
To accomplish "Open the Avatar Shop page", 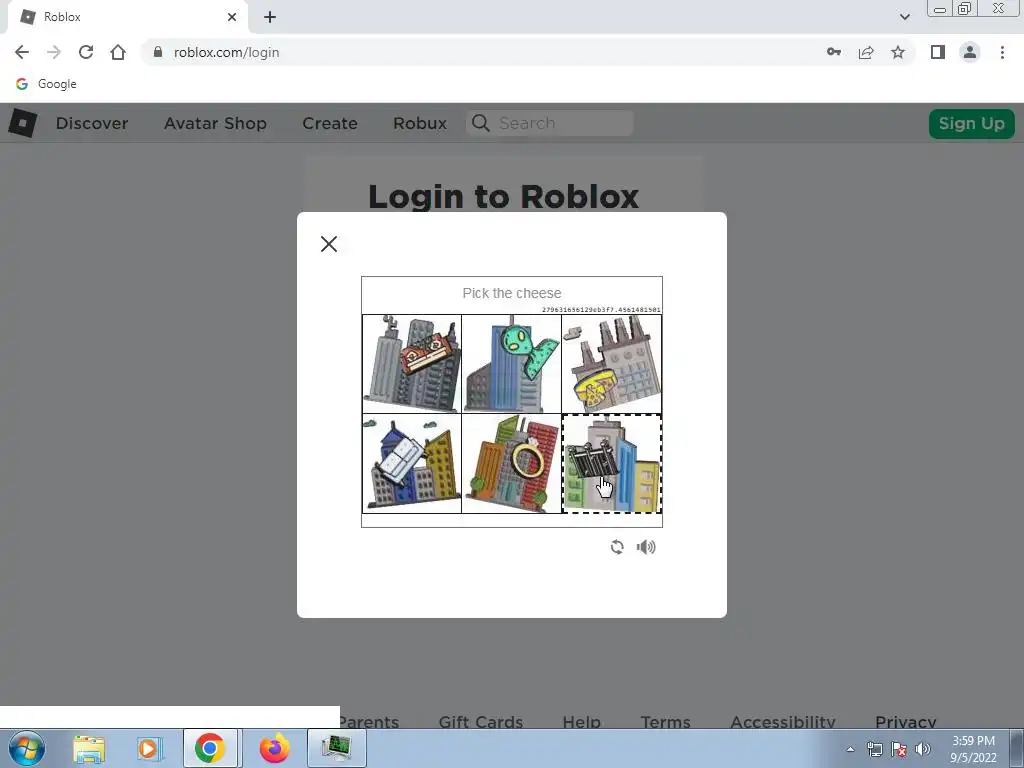I will coord(215,123).
